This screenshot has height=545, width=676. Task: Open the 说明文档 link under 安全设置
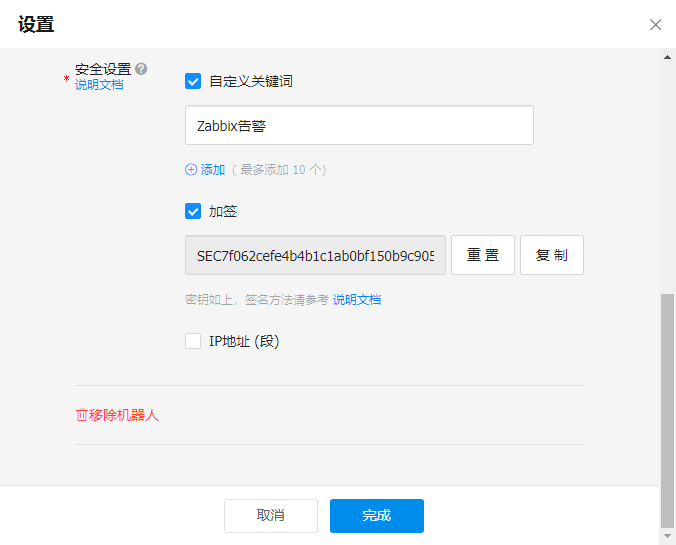point(99,85)
